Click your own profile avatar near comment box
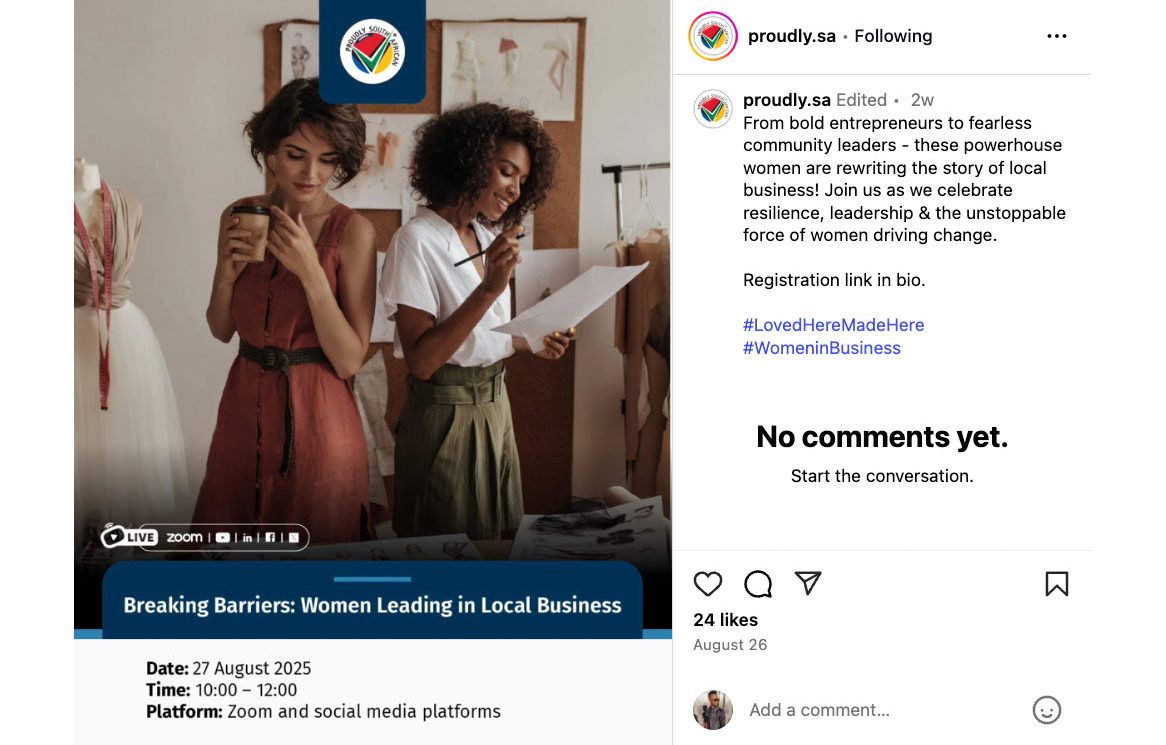 713,710
